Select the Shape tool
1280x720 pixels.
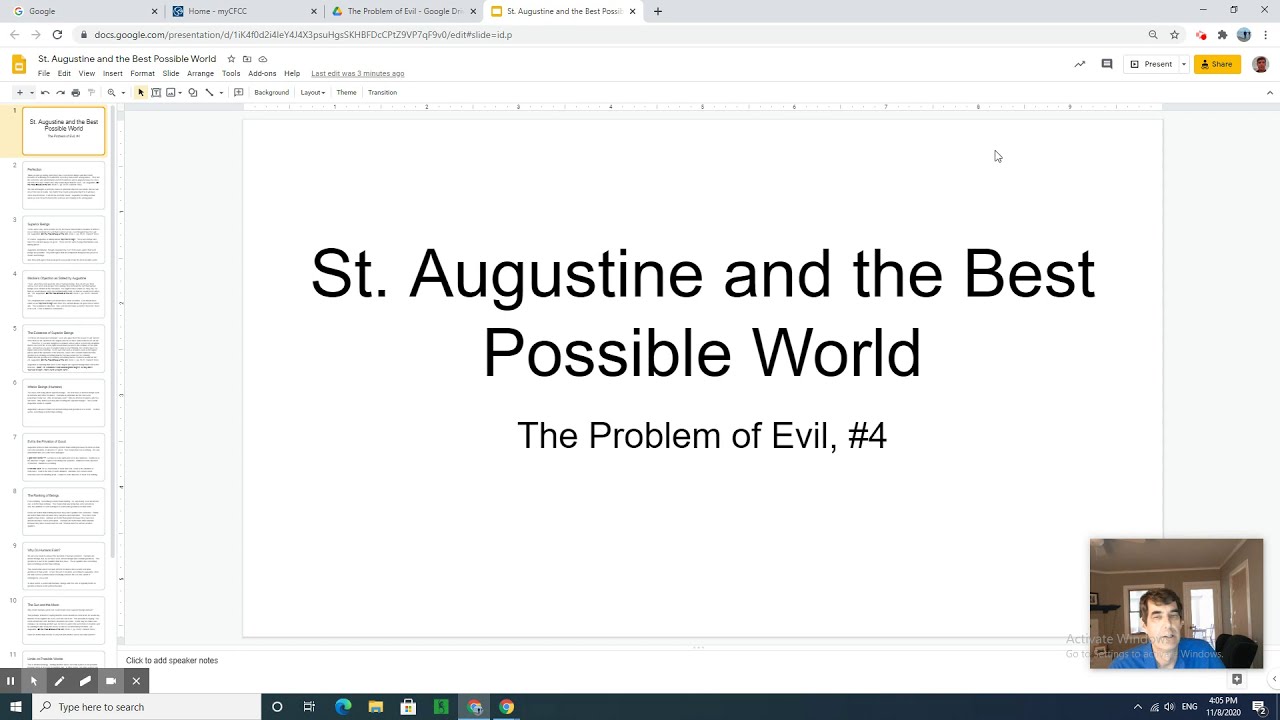tap(193, 92)
